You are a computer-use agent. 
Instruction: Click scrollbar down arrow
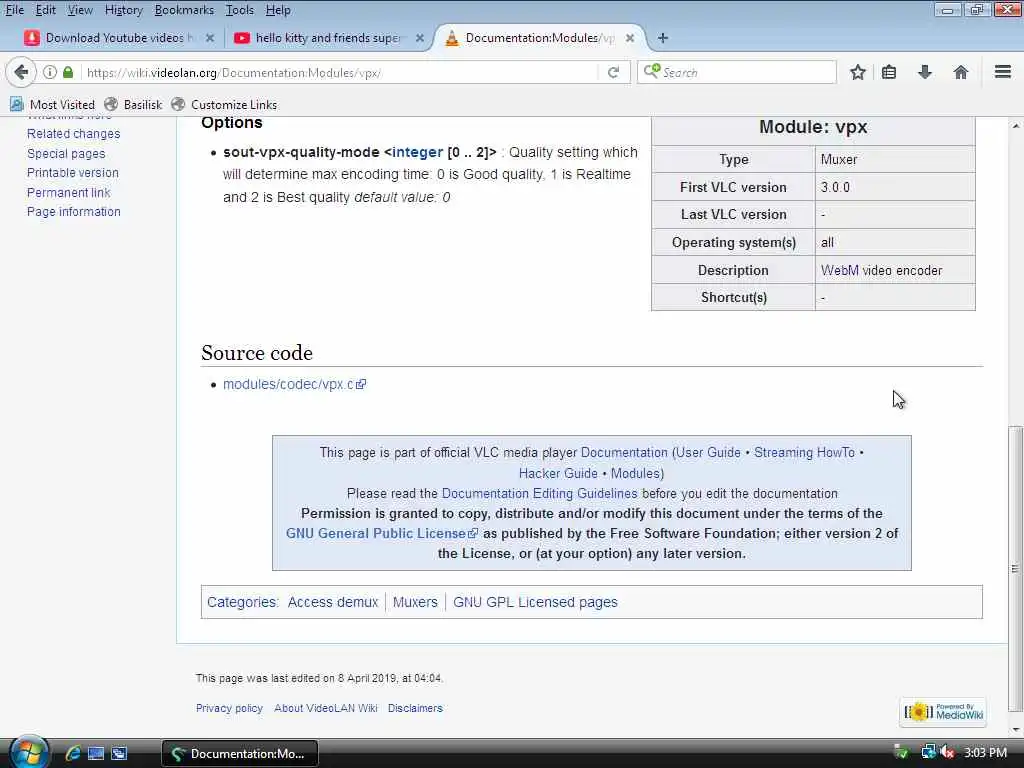[x=1015, y=729]
